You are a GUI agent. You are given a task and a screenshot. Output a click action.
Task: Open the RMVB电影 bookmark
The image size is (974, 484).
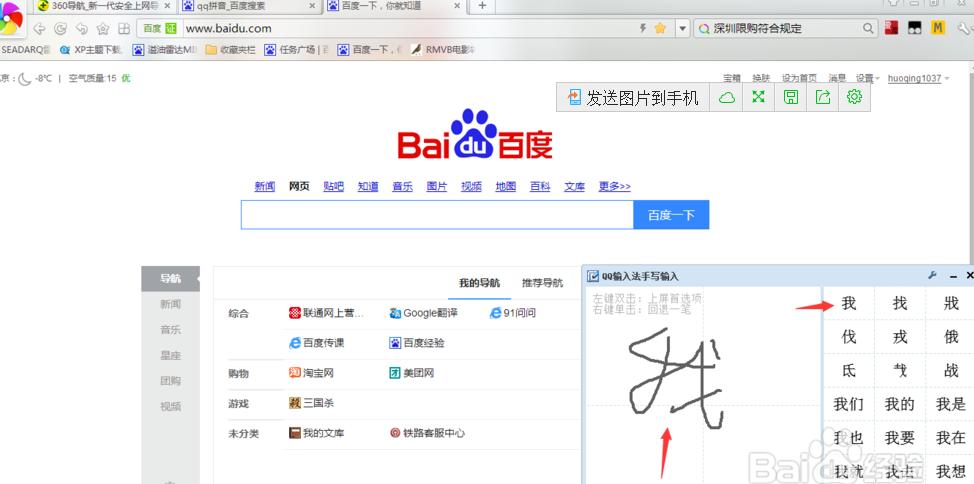[443, 50]
